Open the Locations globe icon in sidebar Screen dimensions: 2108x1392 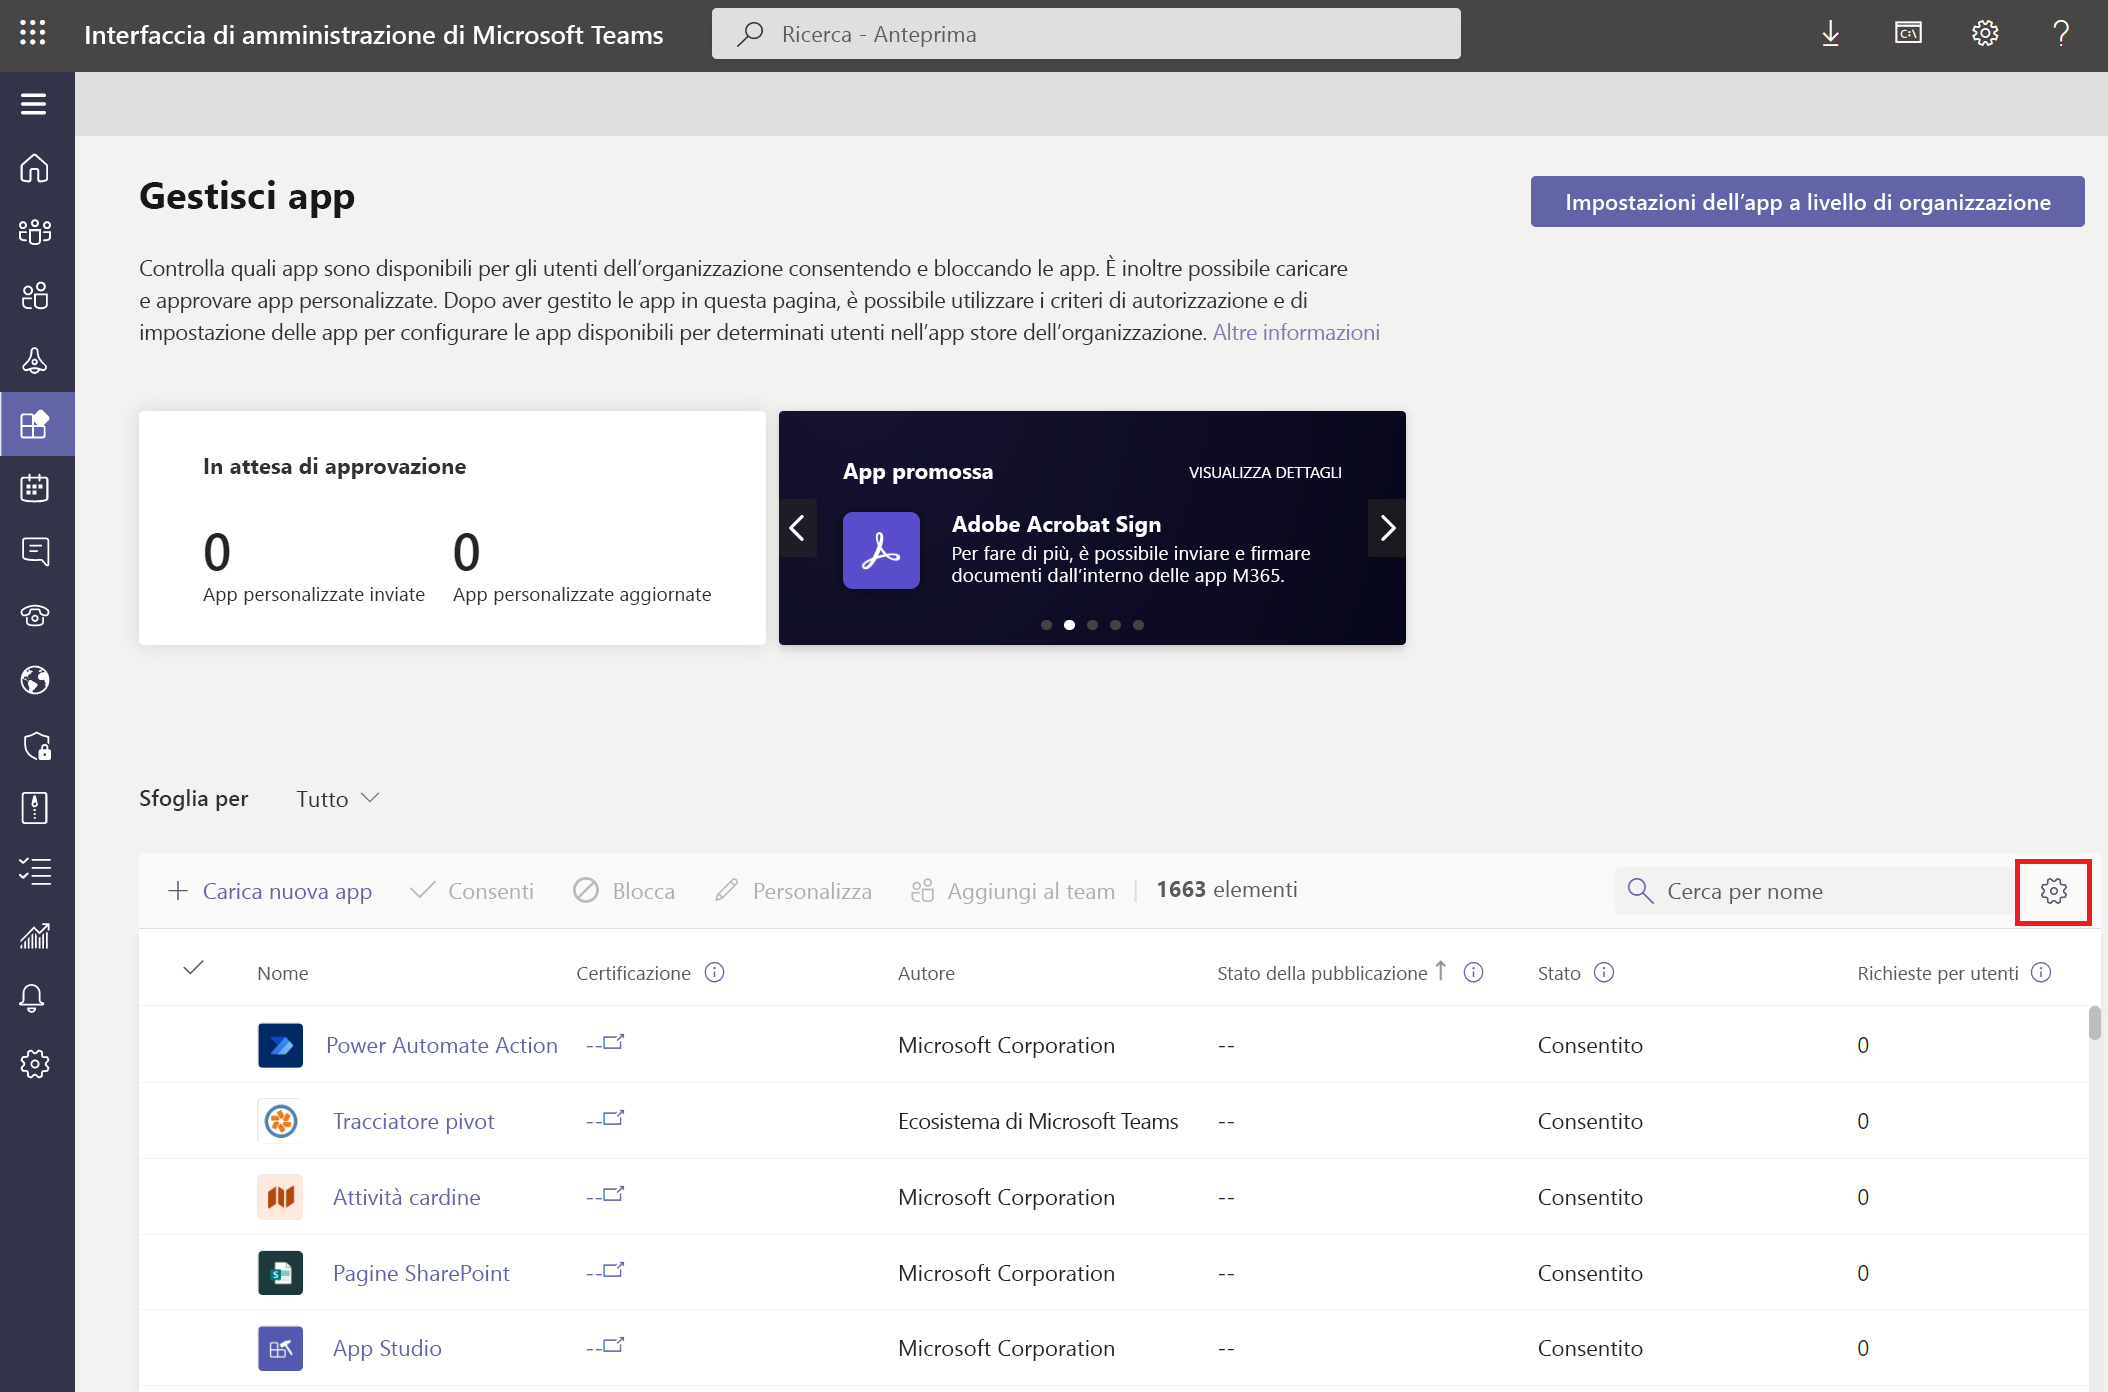click(35, 680)
